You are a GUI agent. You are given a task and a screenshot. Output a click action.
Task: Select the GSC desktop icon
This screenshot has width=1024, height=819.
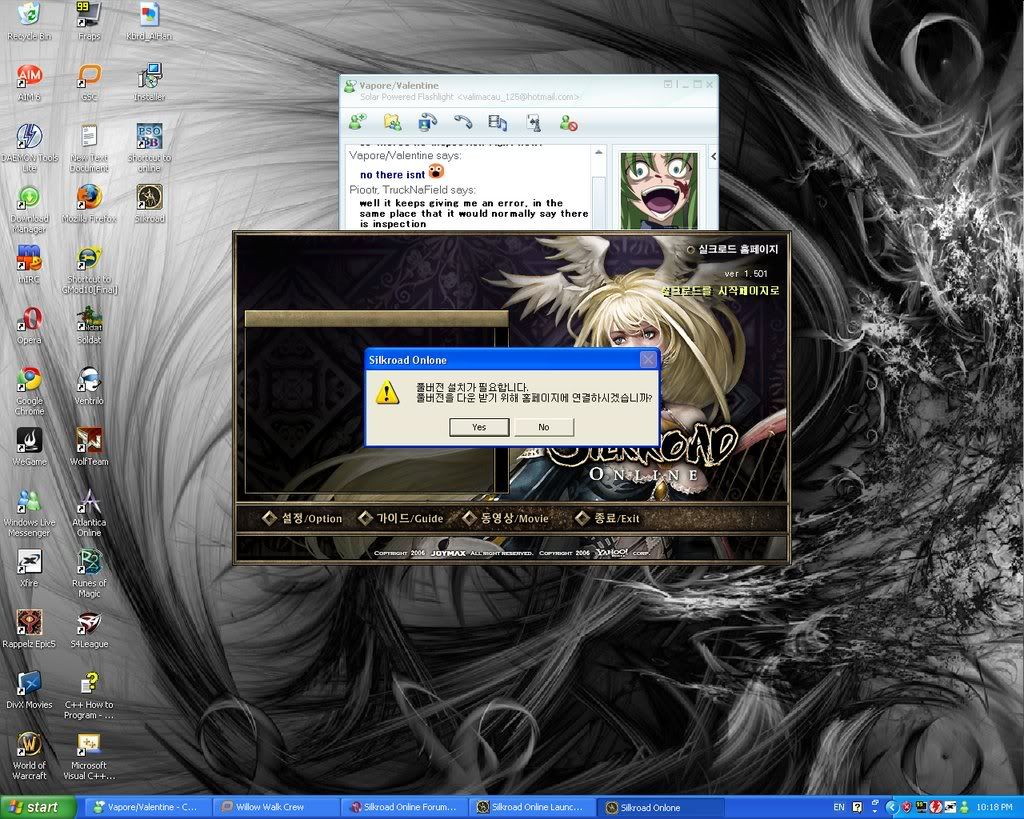89,82
